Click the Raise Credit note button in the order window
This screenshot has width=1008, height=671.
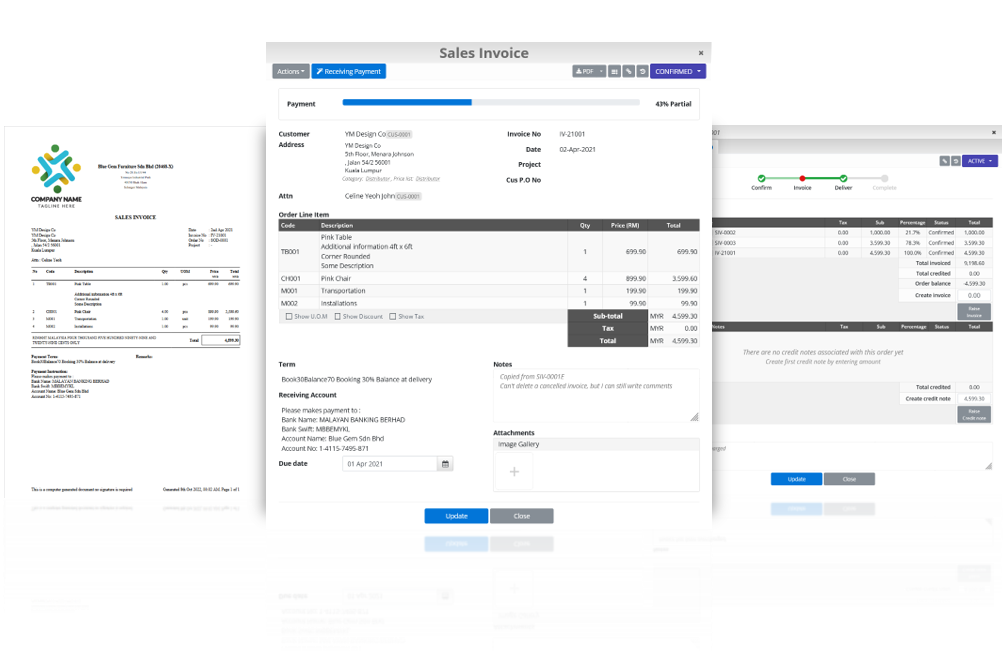click(974, 415)
